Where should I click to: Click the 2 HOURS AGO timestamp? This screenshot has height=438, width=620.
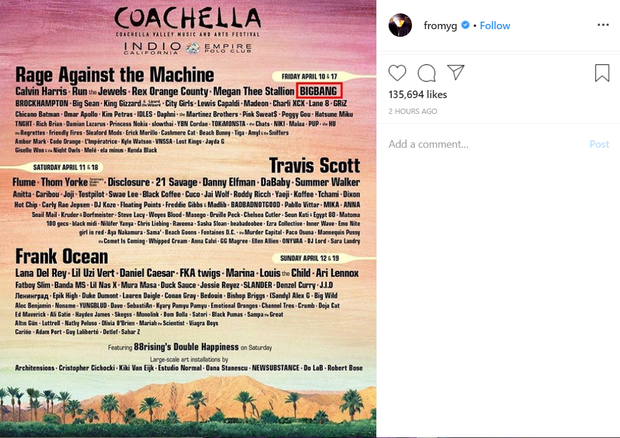(x=412, y=111)
